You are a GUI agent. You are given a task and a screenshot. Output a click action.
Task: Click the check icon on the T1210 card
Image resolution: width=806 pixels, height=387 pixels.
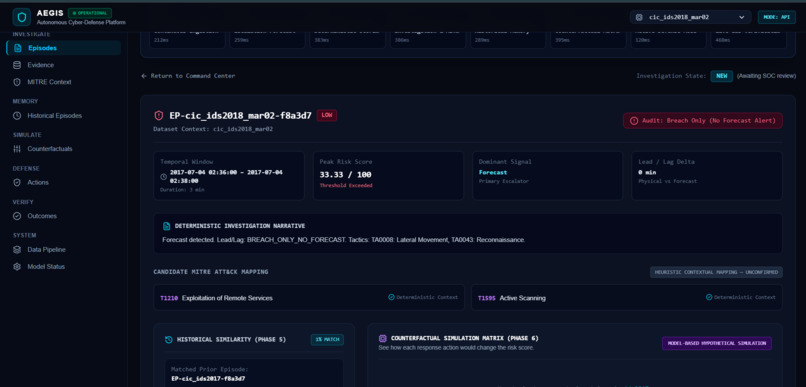(x=391, y=297)
